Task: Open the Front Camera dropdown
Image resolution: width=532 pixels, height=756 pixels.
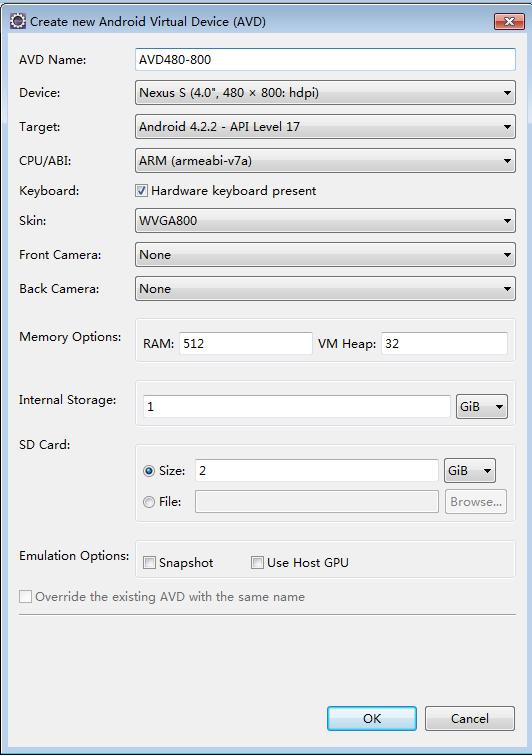Action: point(325,255)
